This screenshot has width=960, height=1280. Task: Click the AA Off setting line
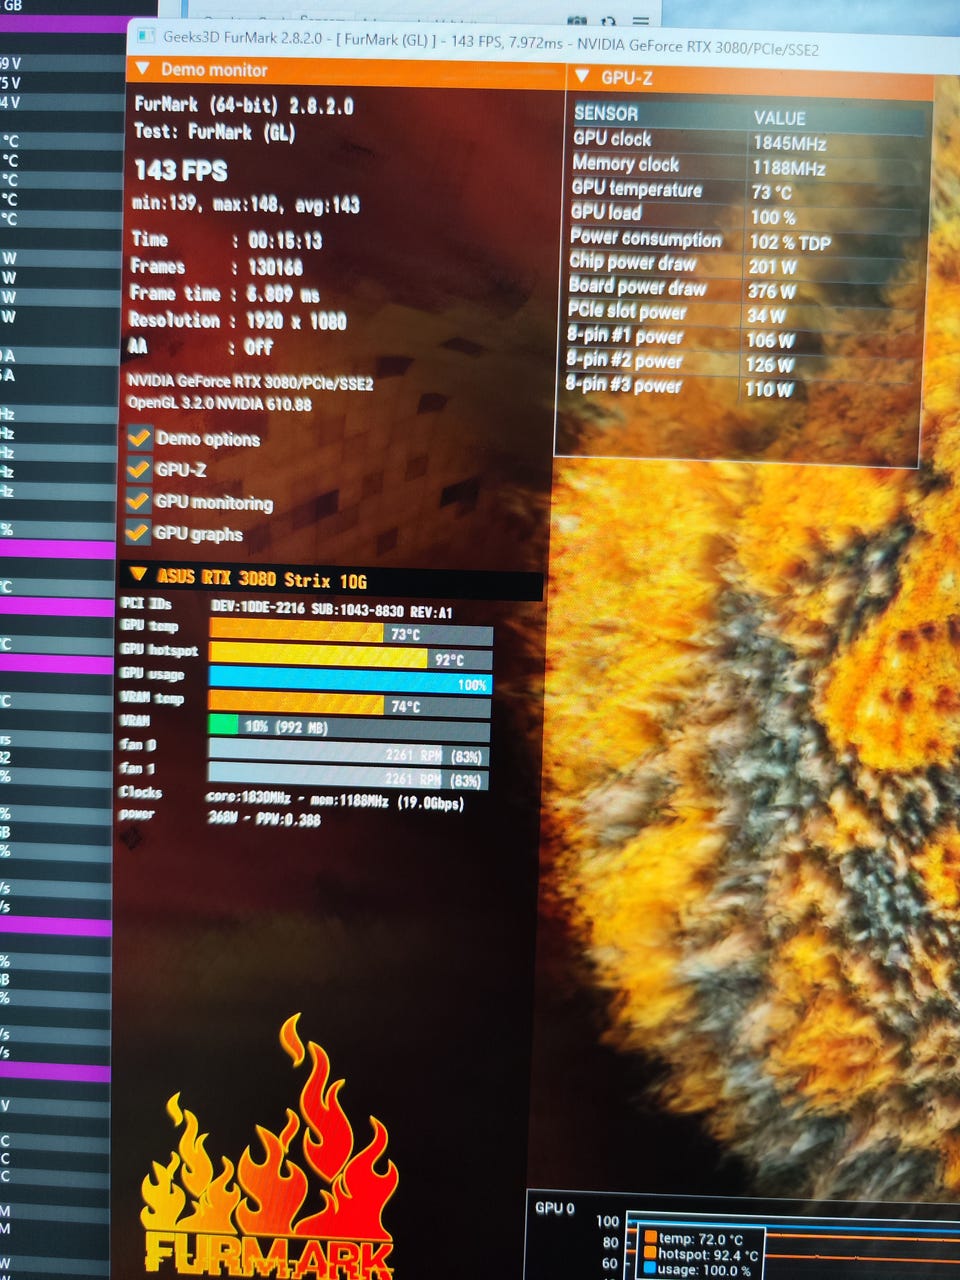point(200,347)
